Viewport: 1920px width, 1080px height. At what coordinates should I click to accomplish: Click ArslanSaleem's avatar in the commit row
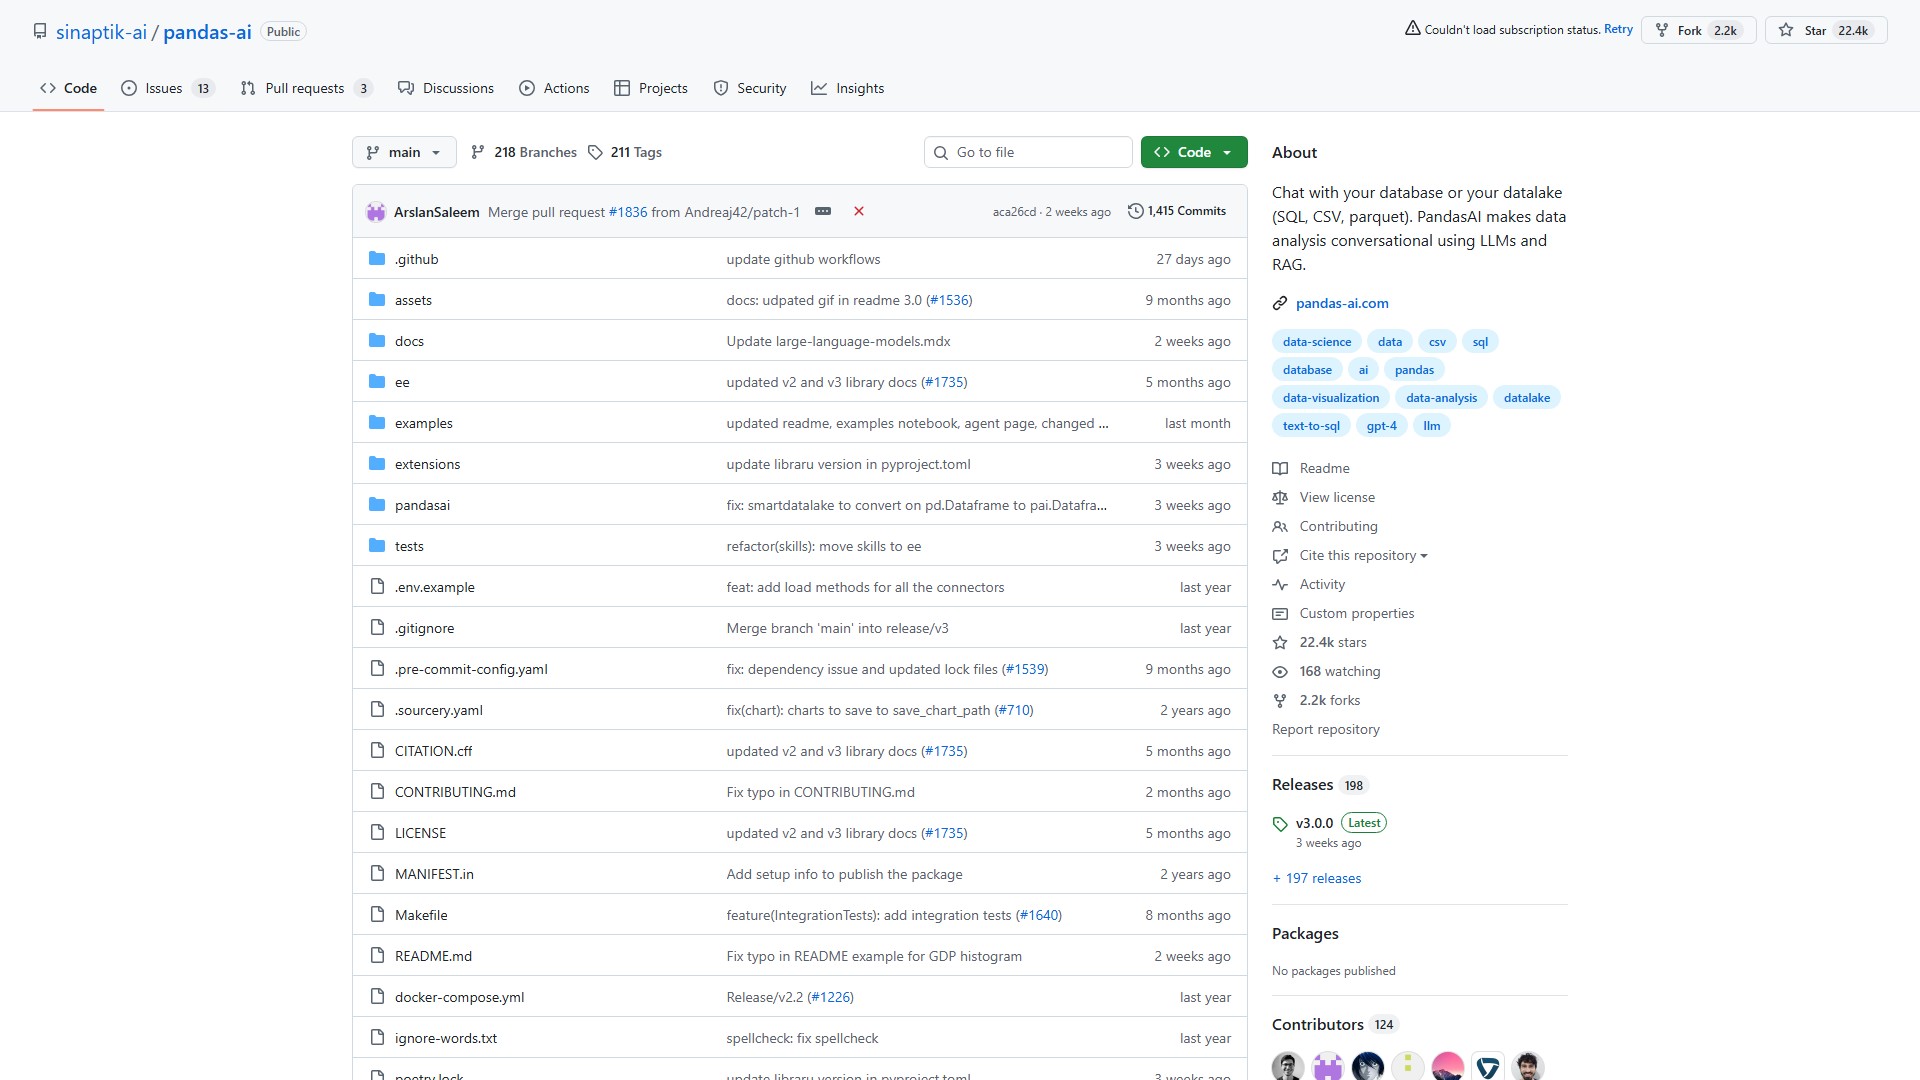point(376,212)
